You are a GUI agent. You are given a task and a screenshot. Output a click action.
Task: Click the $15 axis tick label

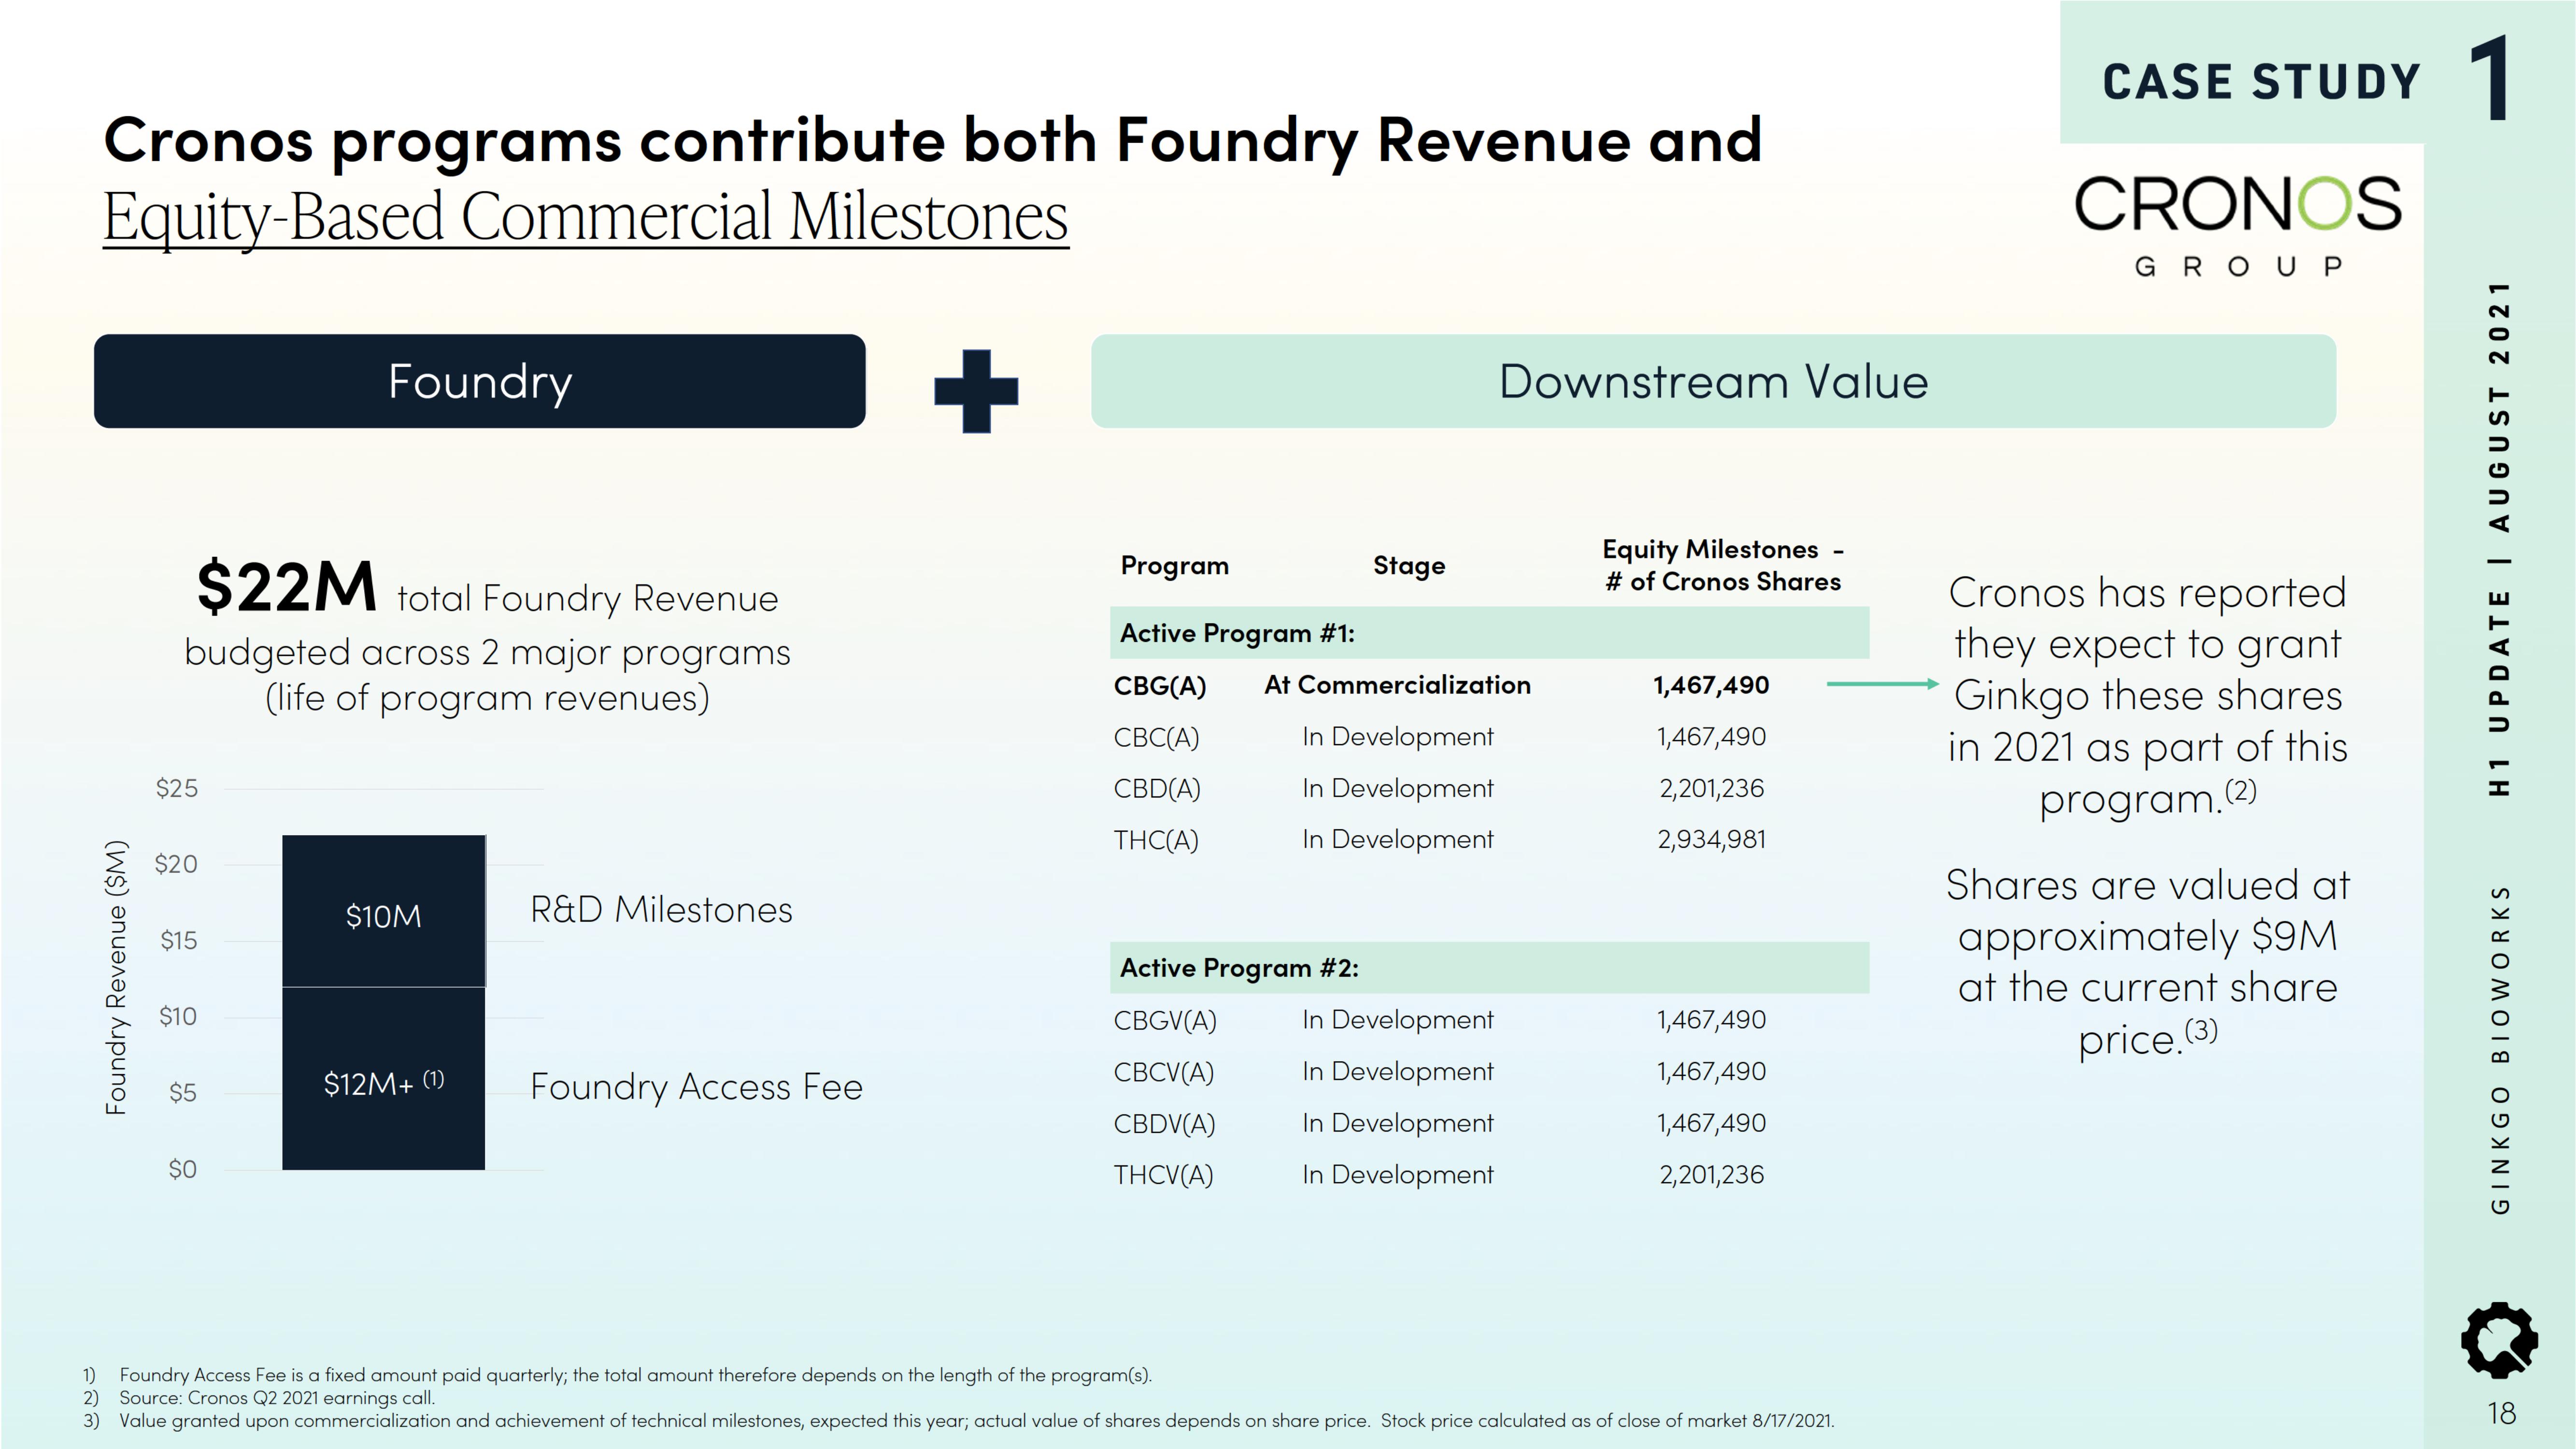[178, 940]
